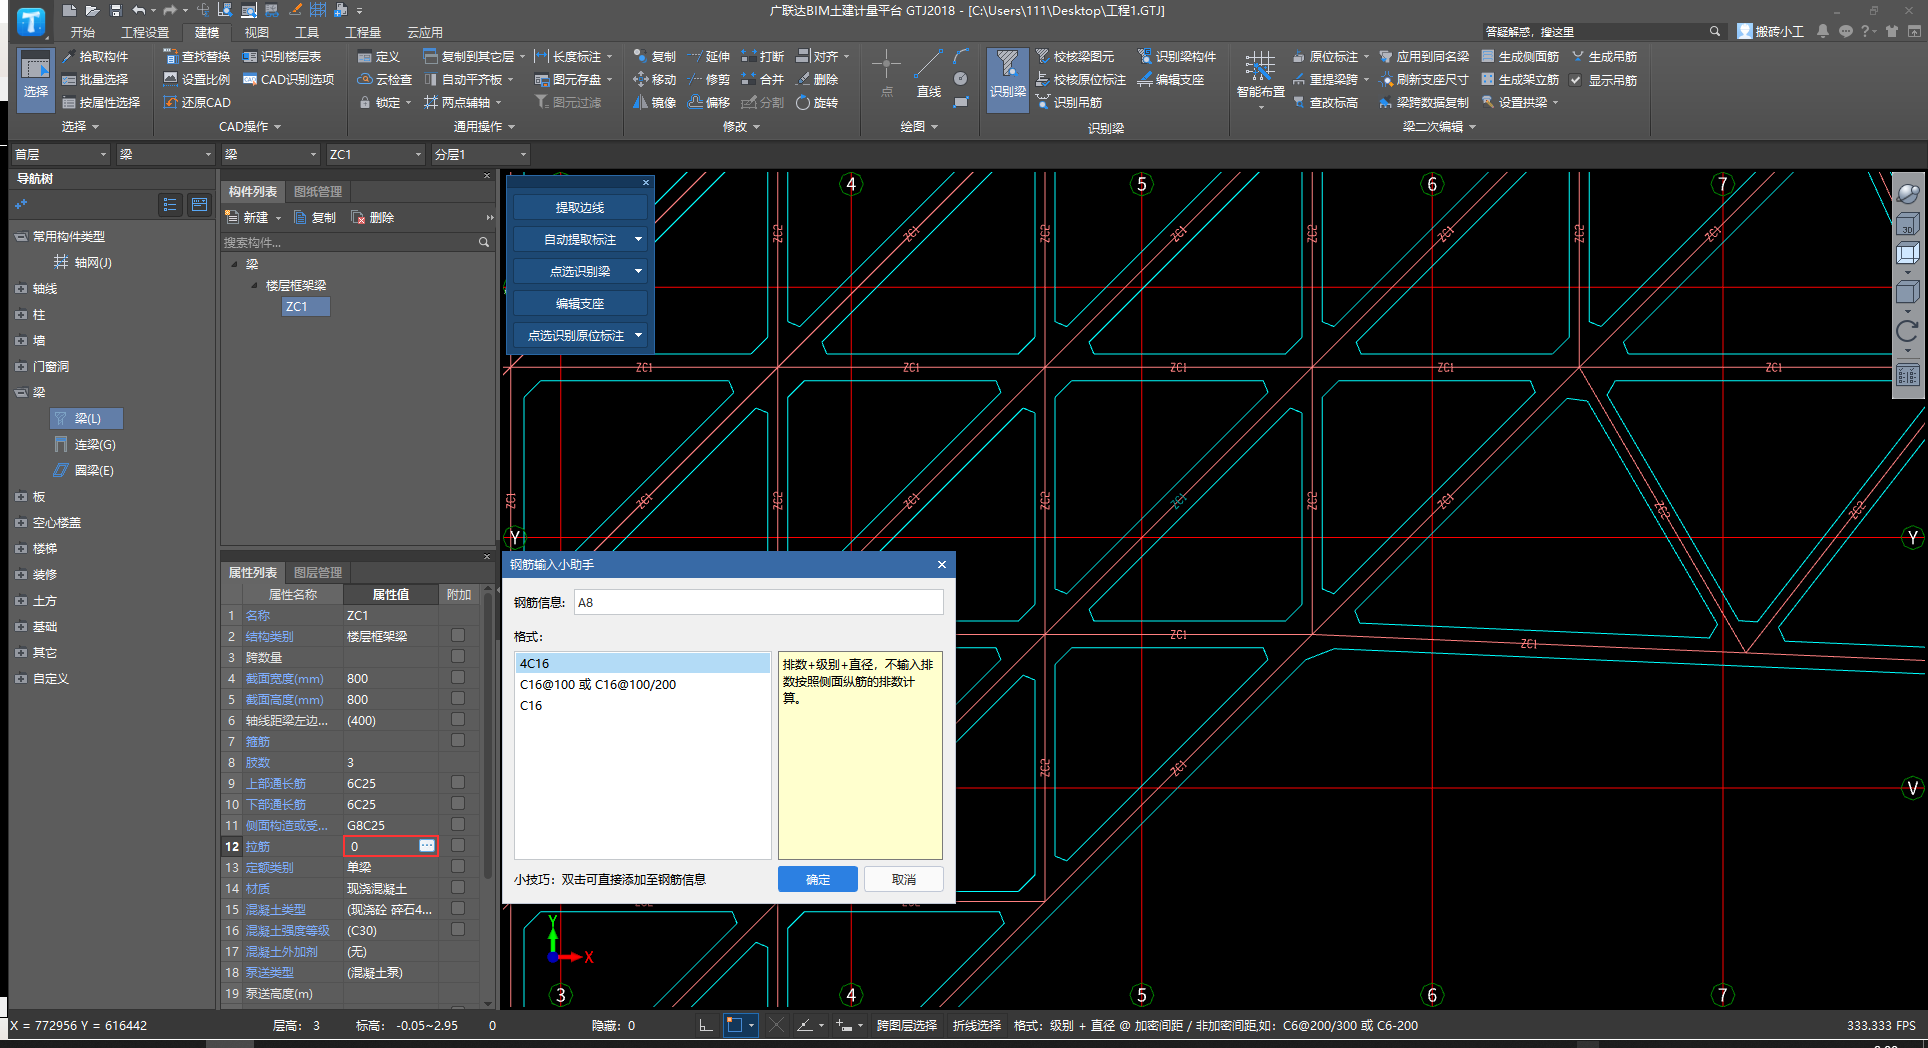Click the 钢筋信息 input field
1928x1048 pixels.
point(758,602)
